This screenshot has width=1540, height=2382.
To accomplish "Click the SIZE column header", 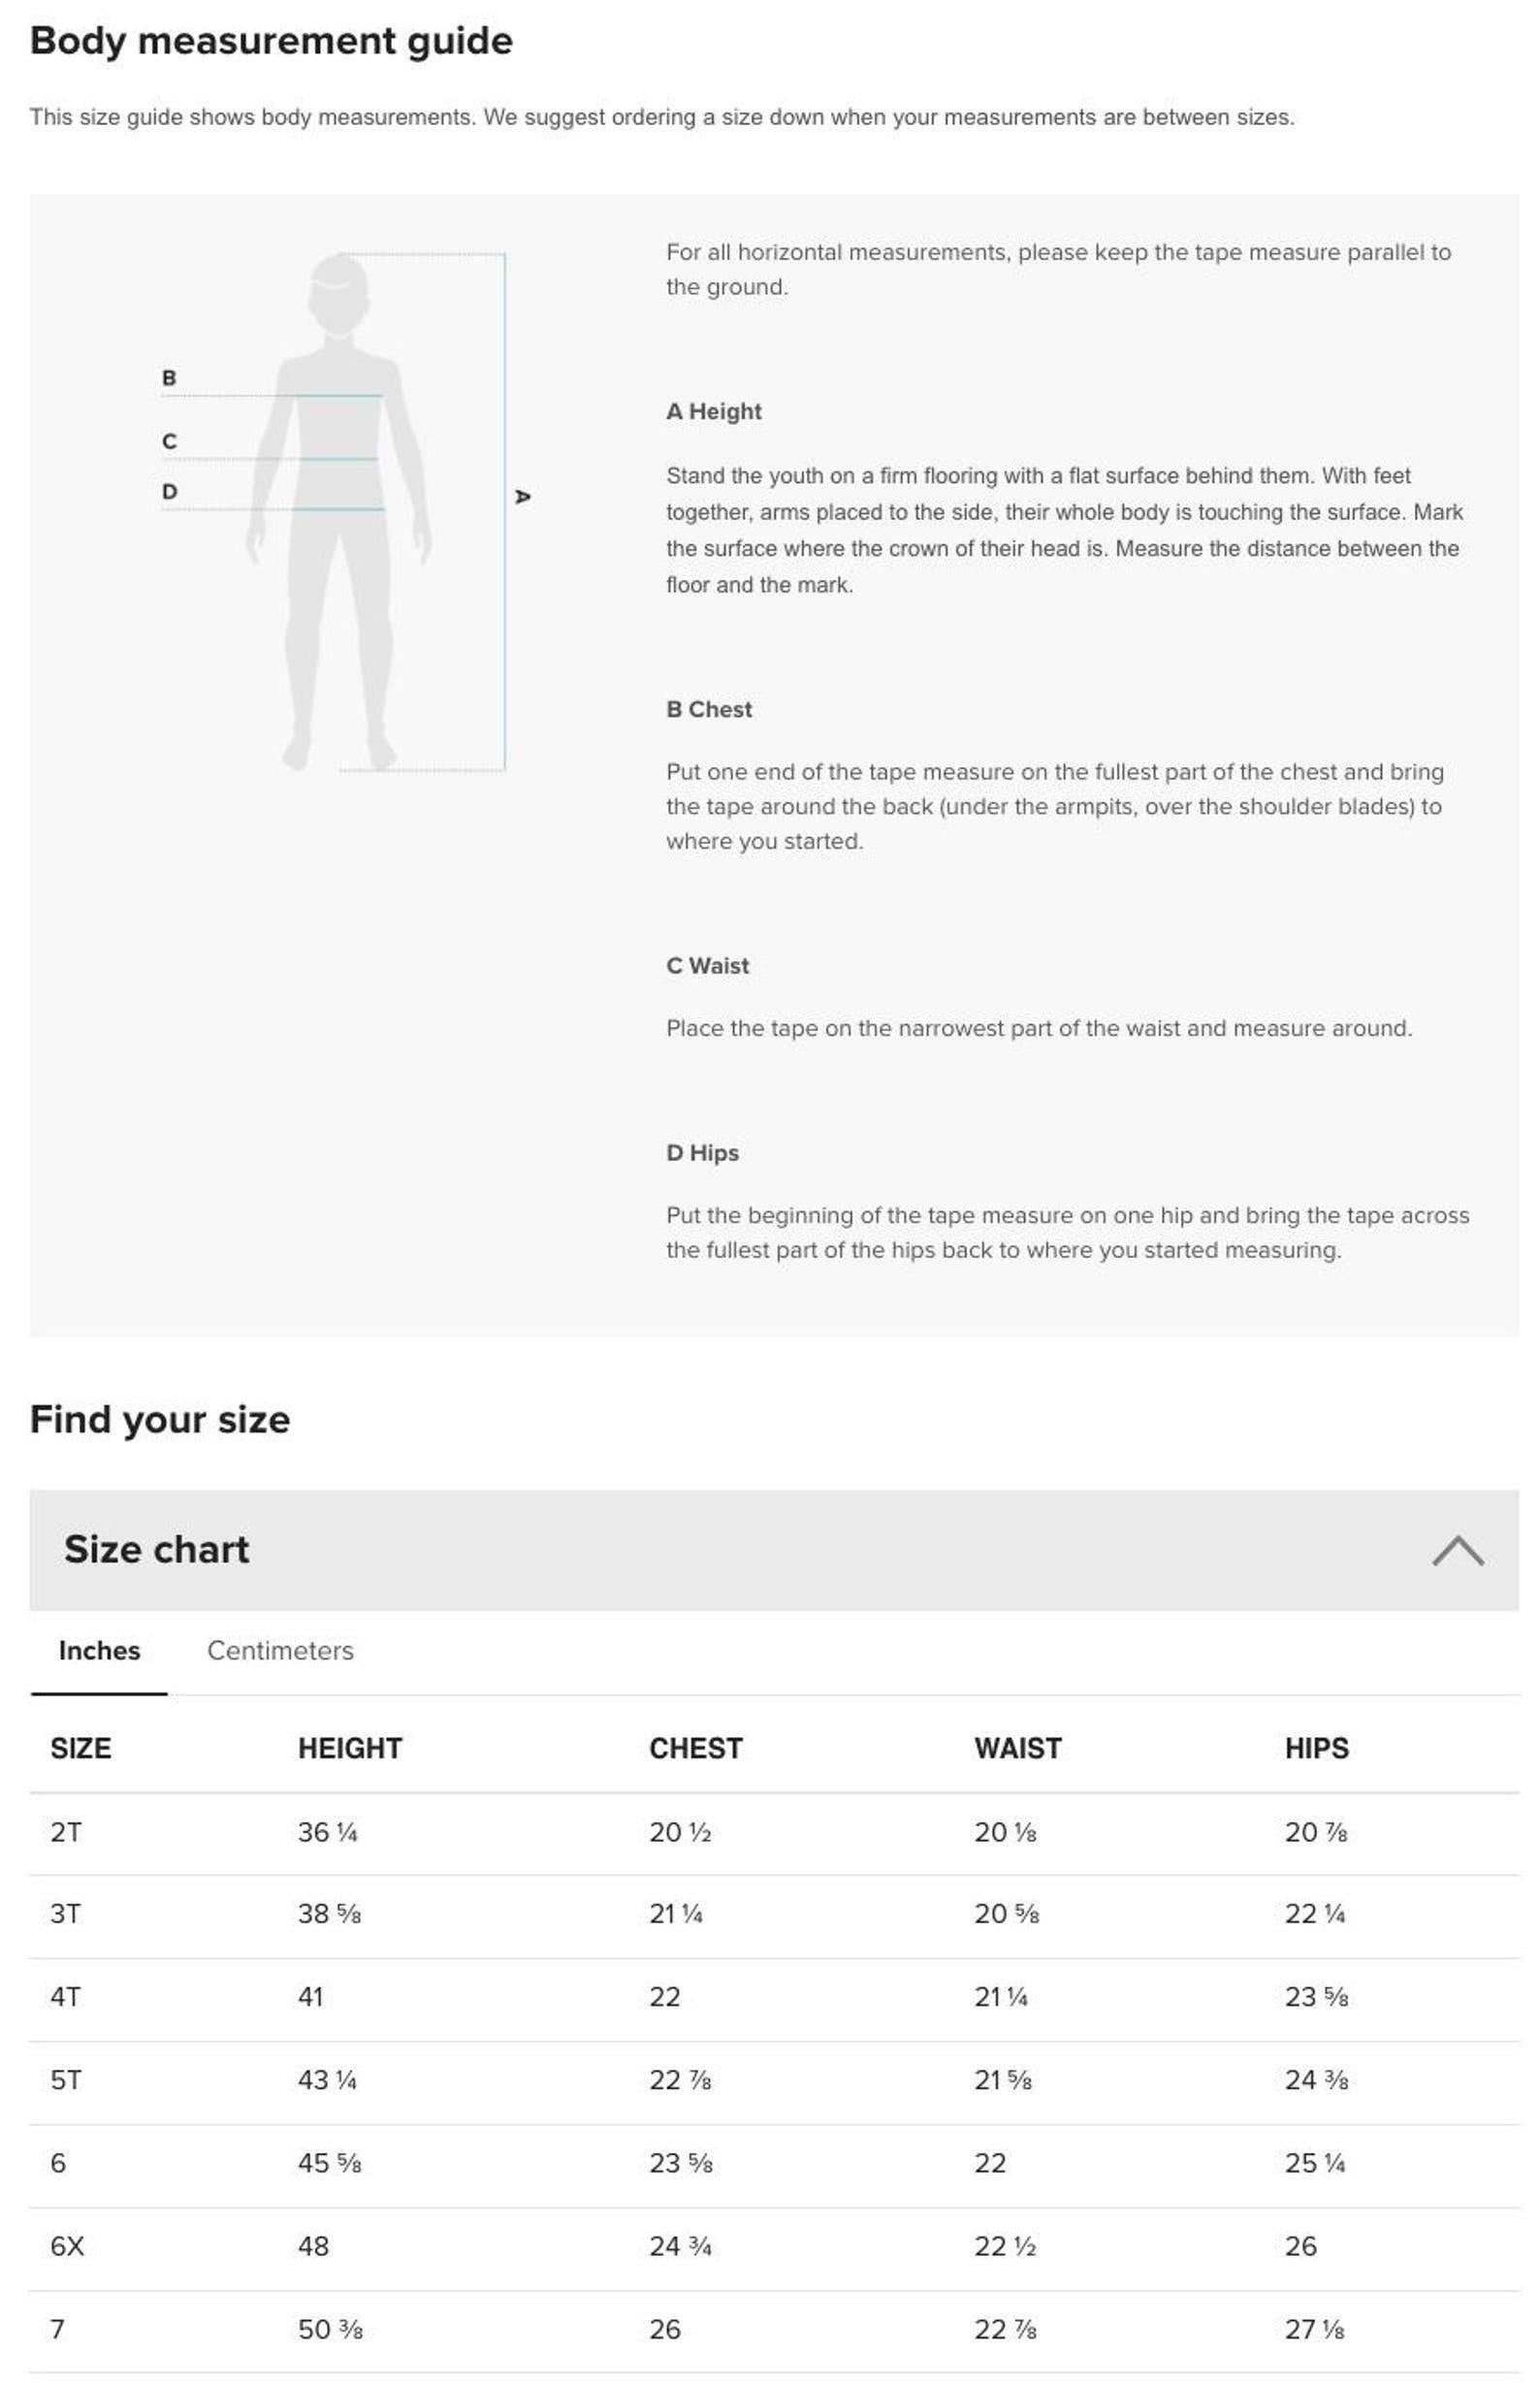I will [x=81, y=1748].
